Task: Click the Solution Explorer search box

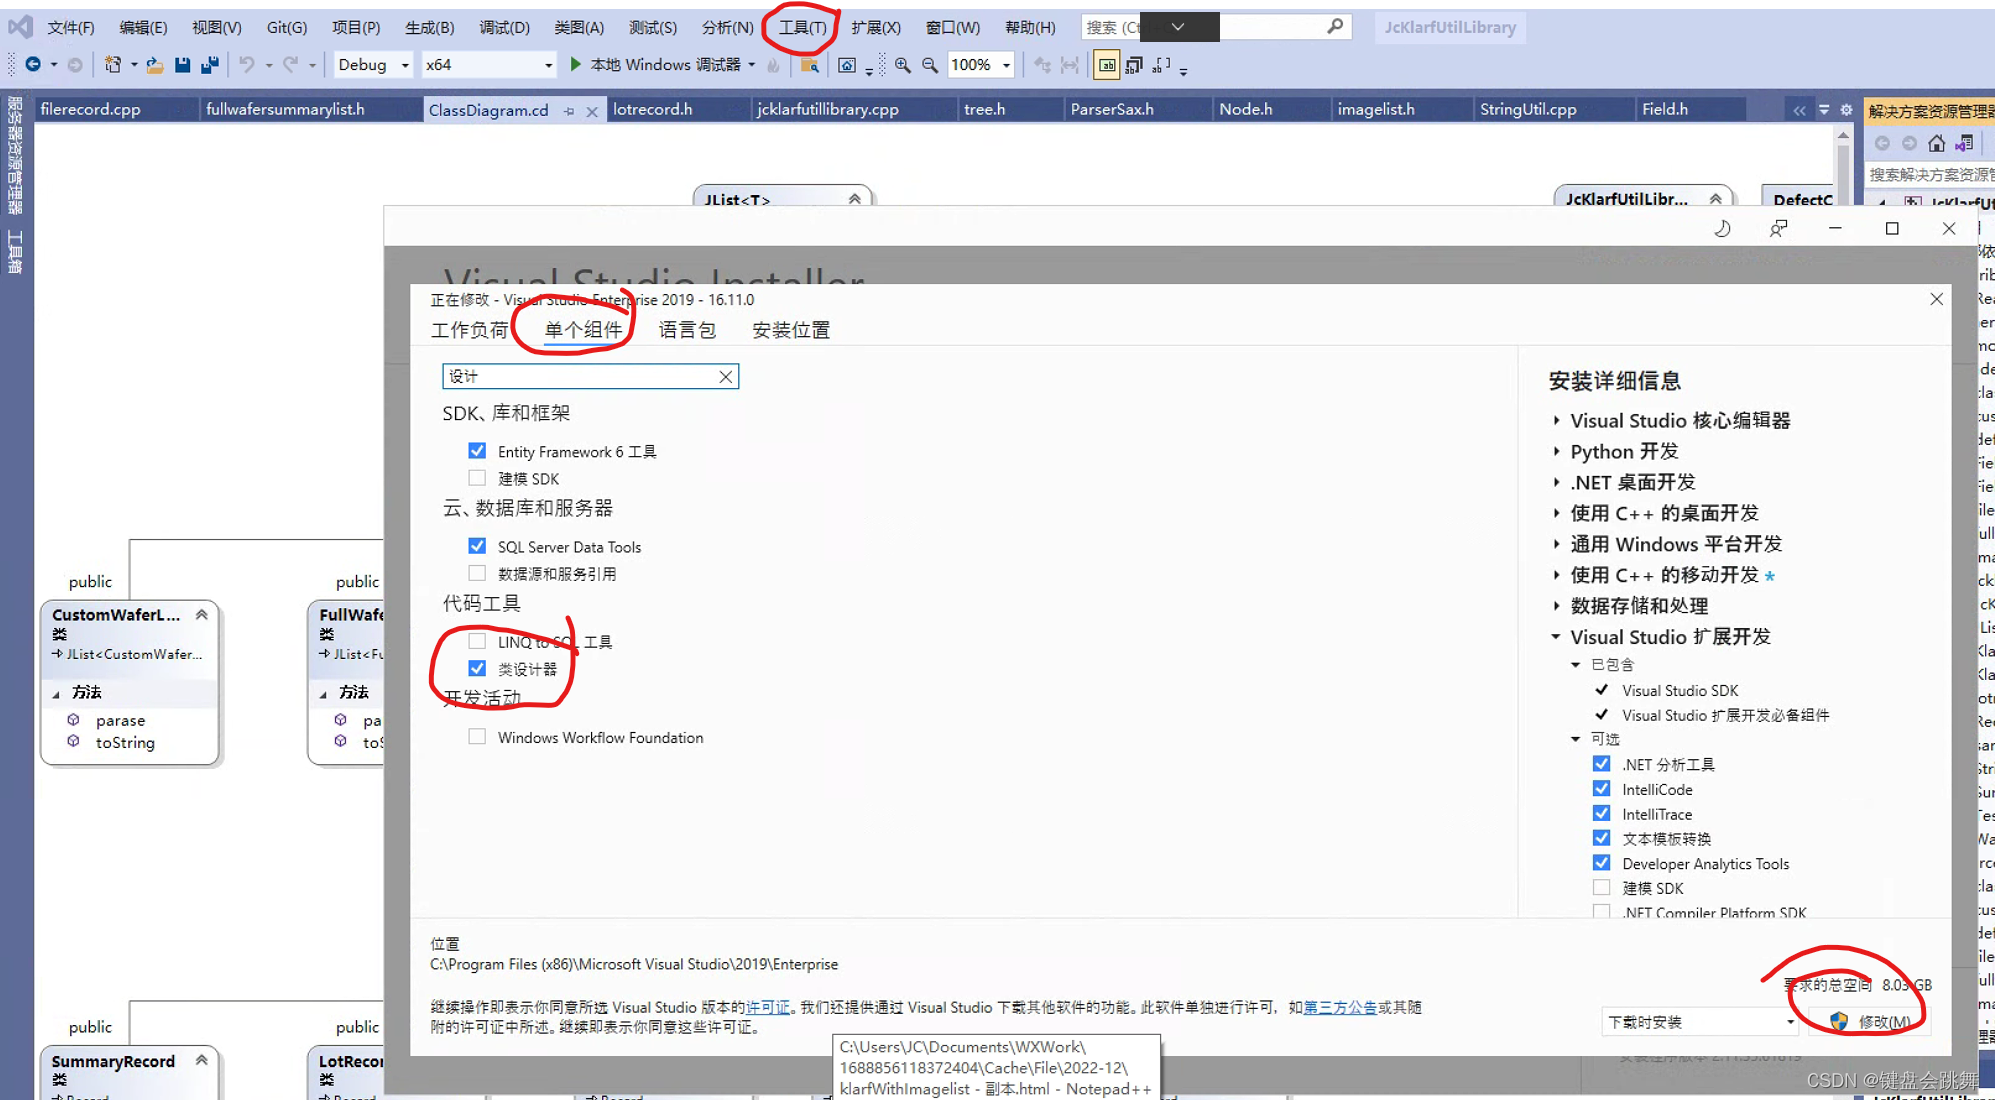Action: click(x=1930, y=174)
